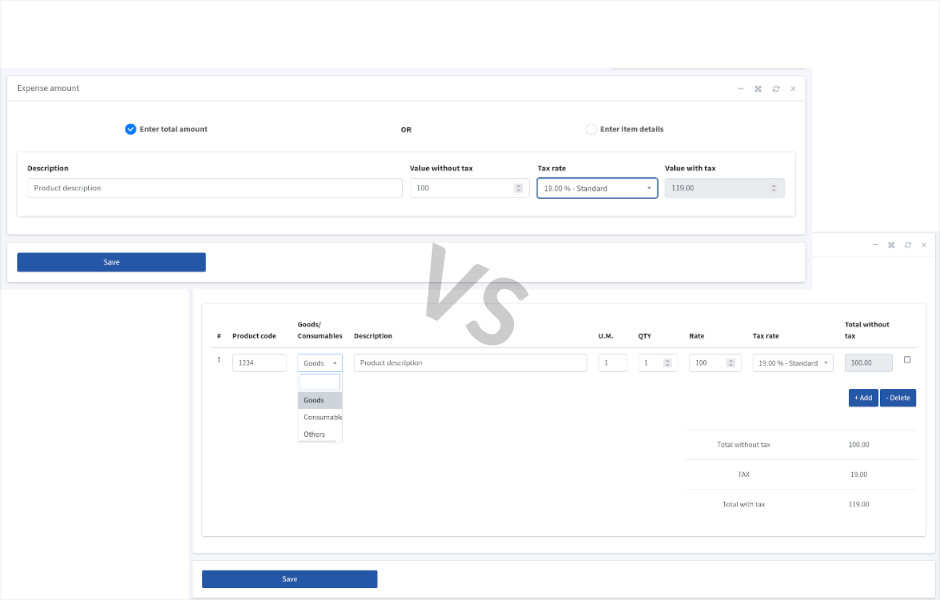Click the Rate field stepper arrows
The height and width of the screenshot is (600, 940).
(x=730, y=363)
